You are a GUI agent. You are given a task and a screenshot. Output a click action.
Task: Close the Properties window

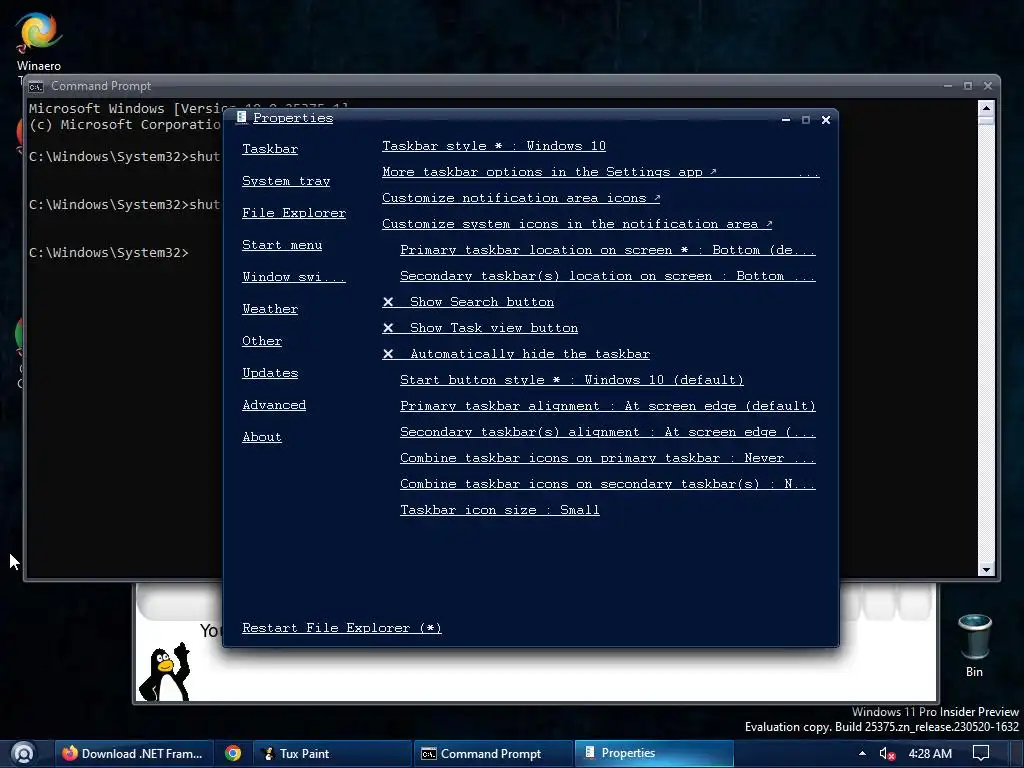(826, 120)
